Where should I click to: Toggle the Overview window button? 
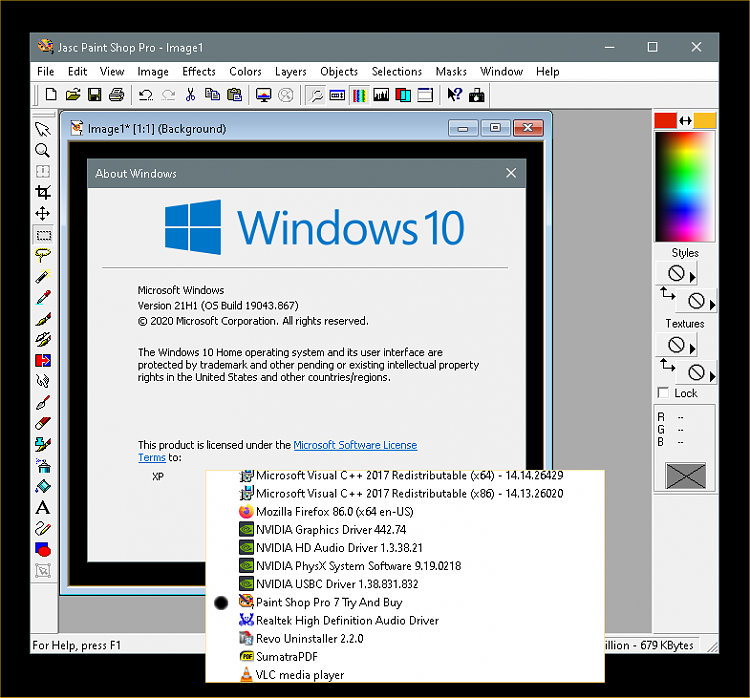[425, 95]
